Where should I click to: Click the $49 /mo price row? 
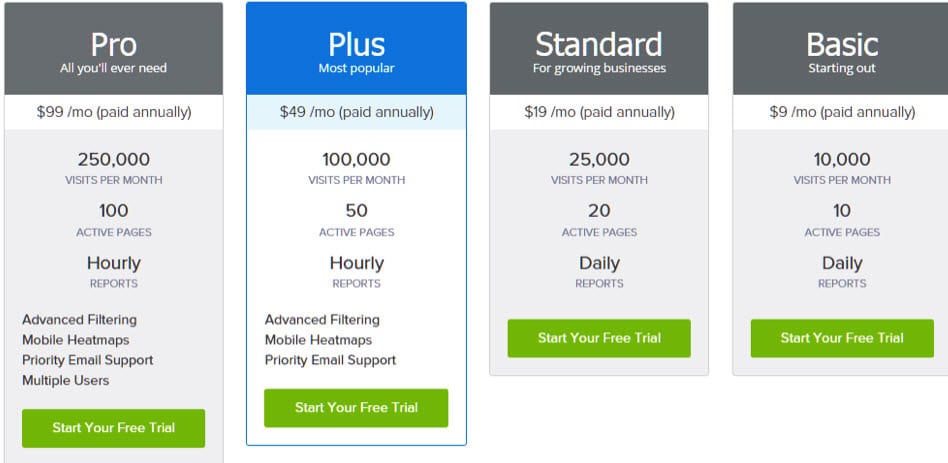356,112
